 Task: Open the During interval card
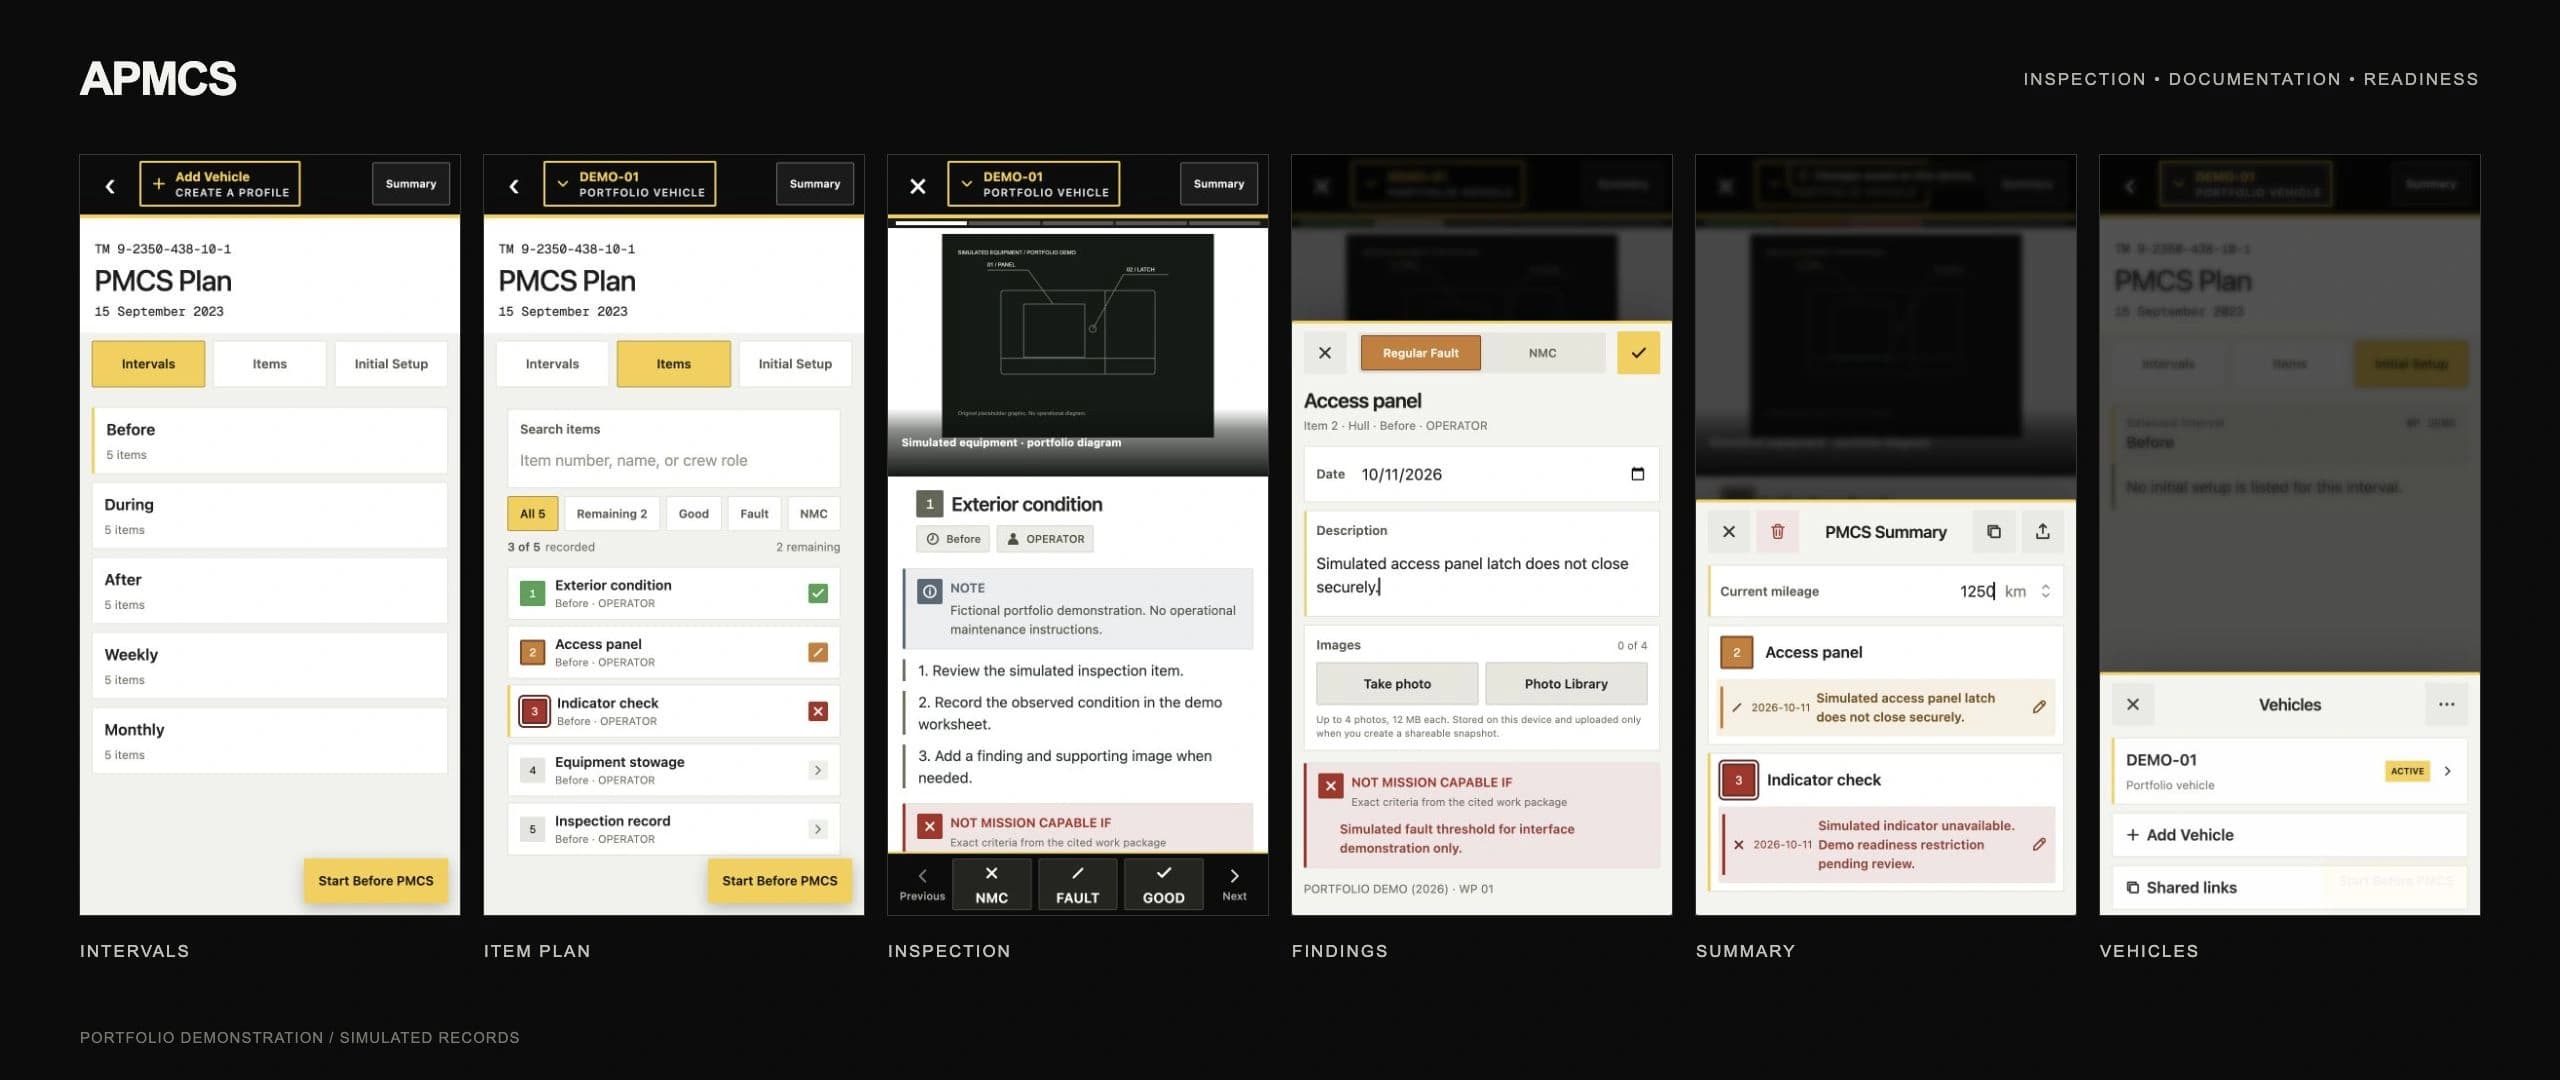click(x=270, y=515)
